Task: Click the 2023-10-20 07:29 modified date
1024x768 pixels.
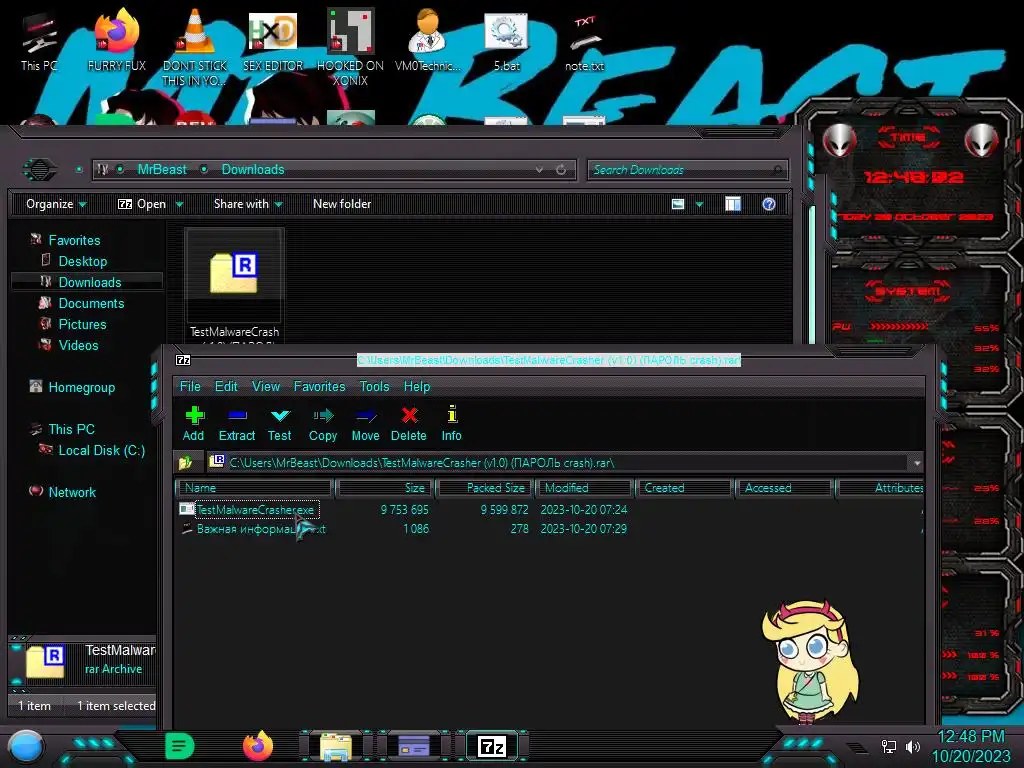Action: (584, 529)
